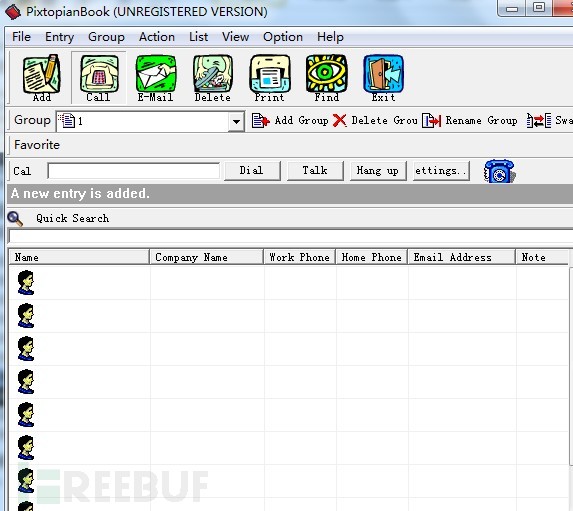Screen dimensions: 573x511
Task: Click the blue telephone icon beside Settings
Action: (x=499, y=171)
